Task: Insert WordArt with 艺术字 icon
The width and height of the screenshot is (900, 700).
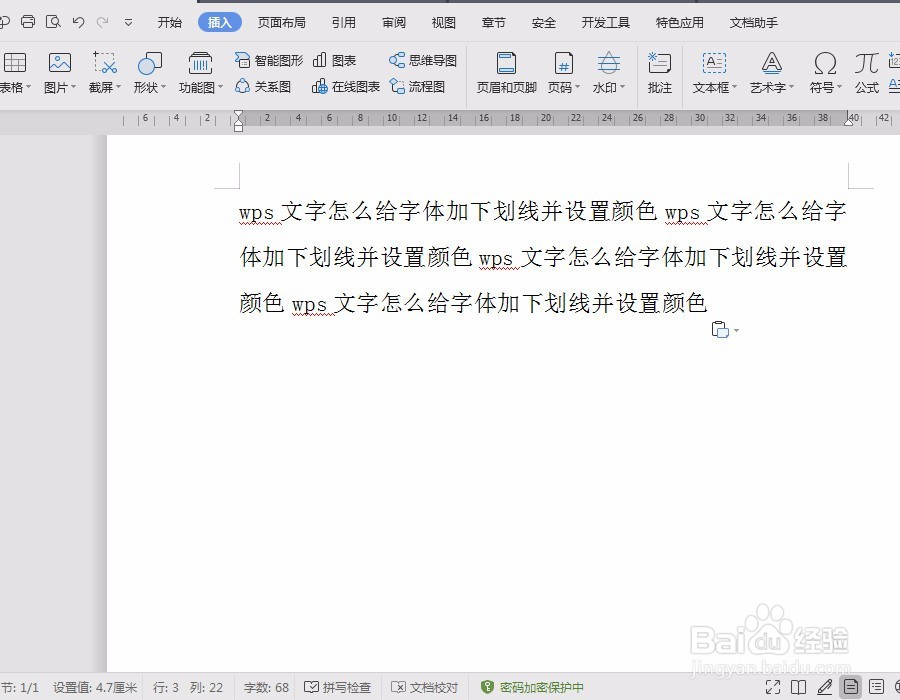Action: point(771,63)
